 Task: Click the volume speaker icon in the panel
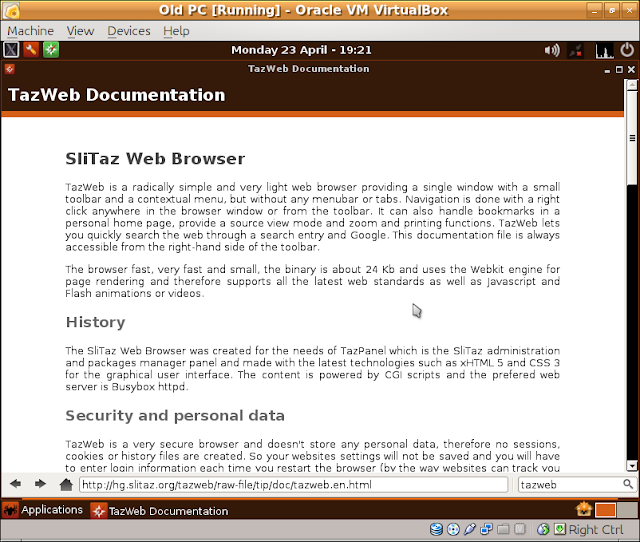click(x=552, y=51)
